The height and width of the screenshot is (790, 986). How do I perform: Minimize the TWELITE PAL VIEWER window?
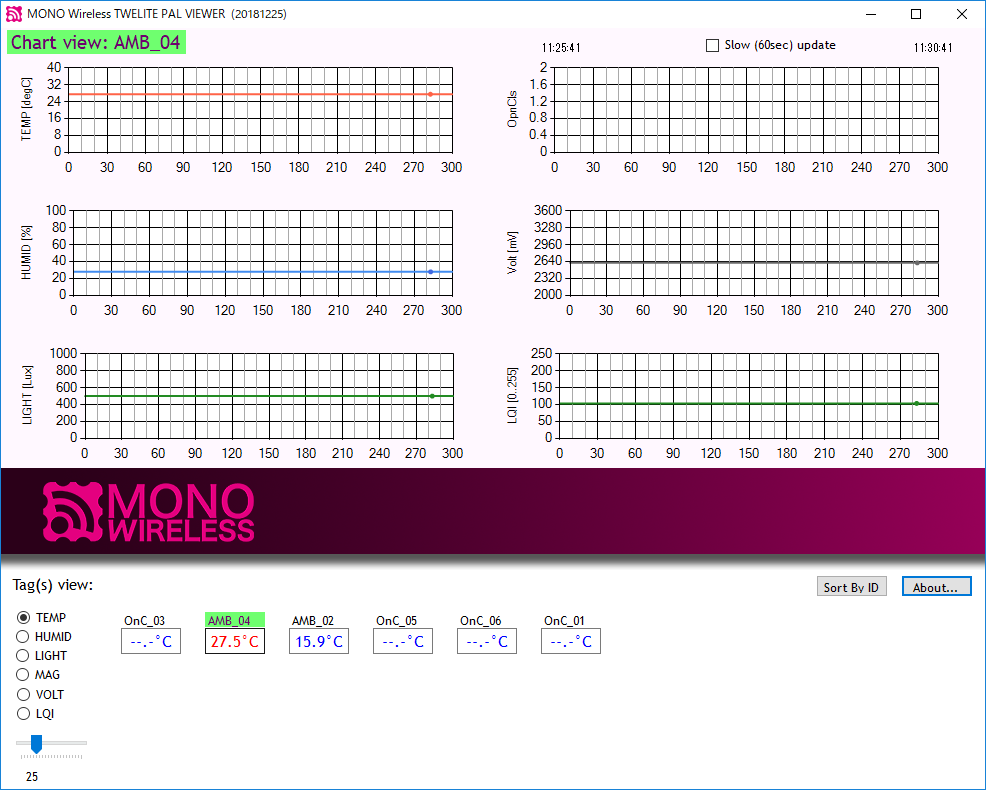point(871,14)
